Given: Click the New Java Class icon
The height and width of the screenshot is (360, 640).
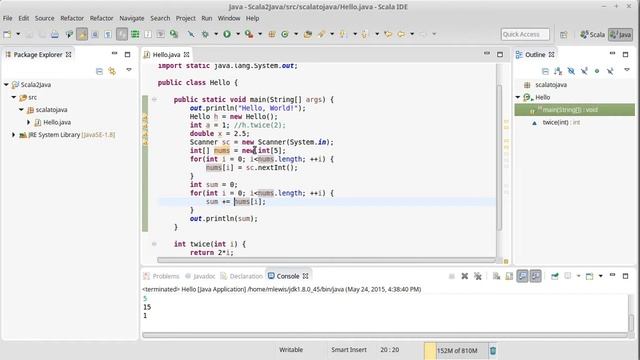Looking at the screenshot, I should pyautogui.click(x=285, y=35).
